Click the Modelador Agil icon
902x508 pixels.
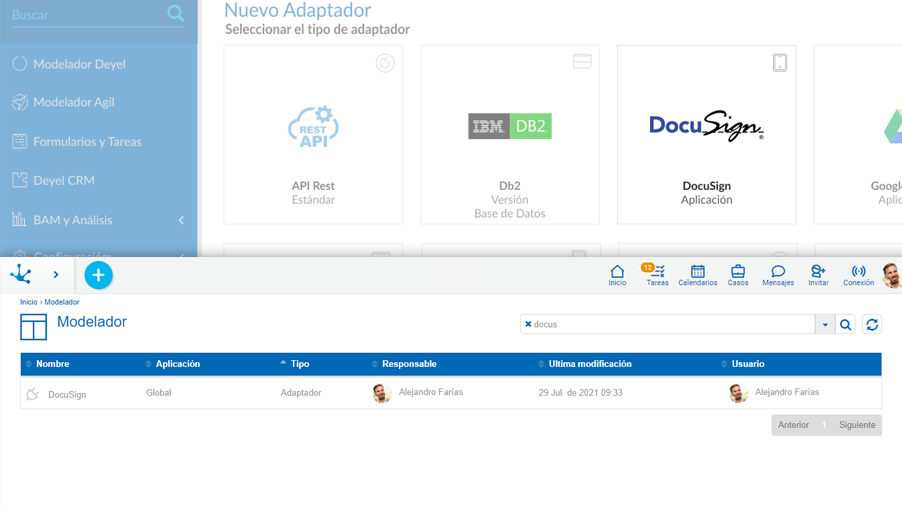(20, 102)
